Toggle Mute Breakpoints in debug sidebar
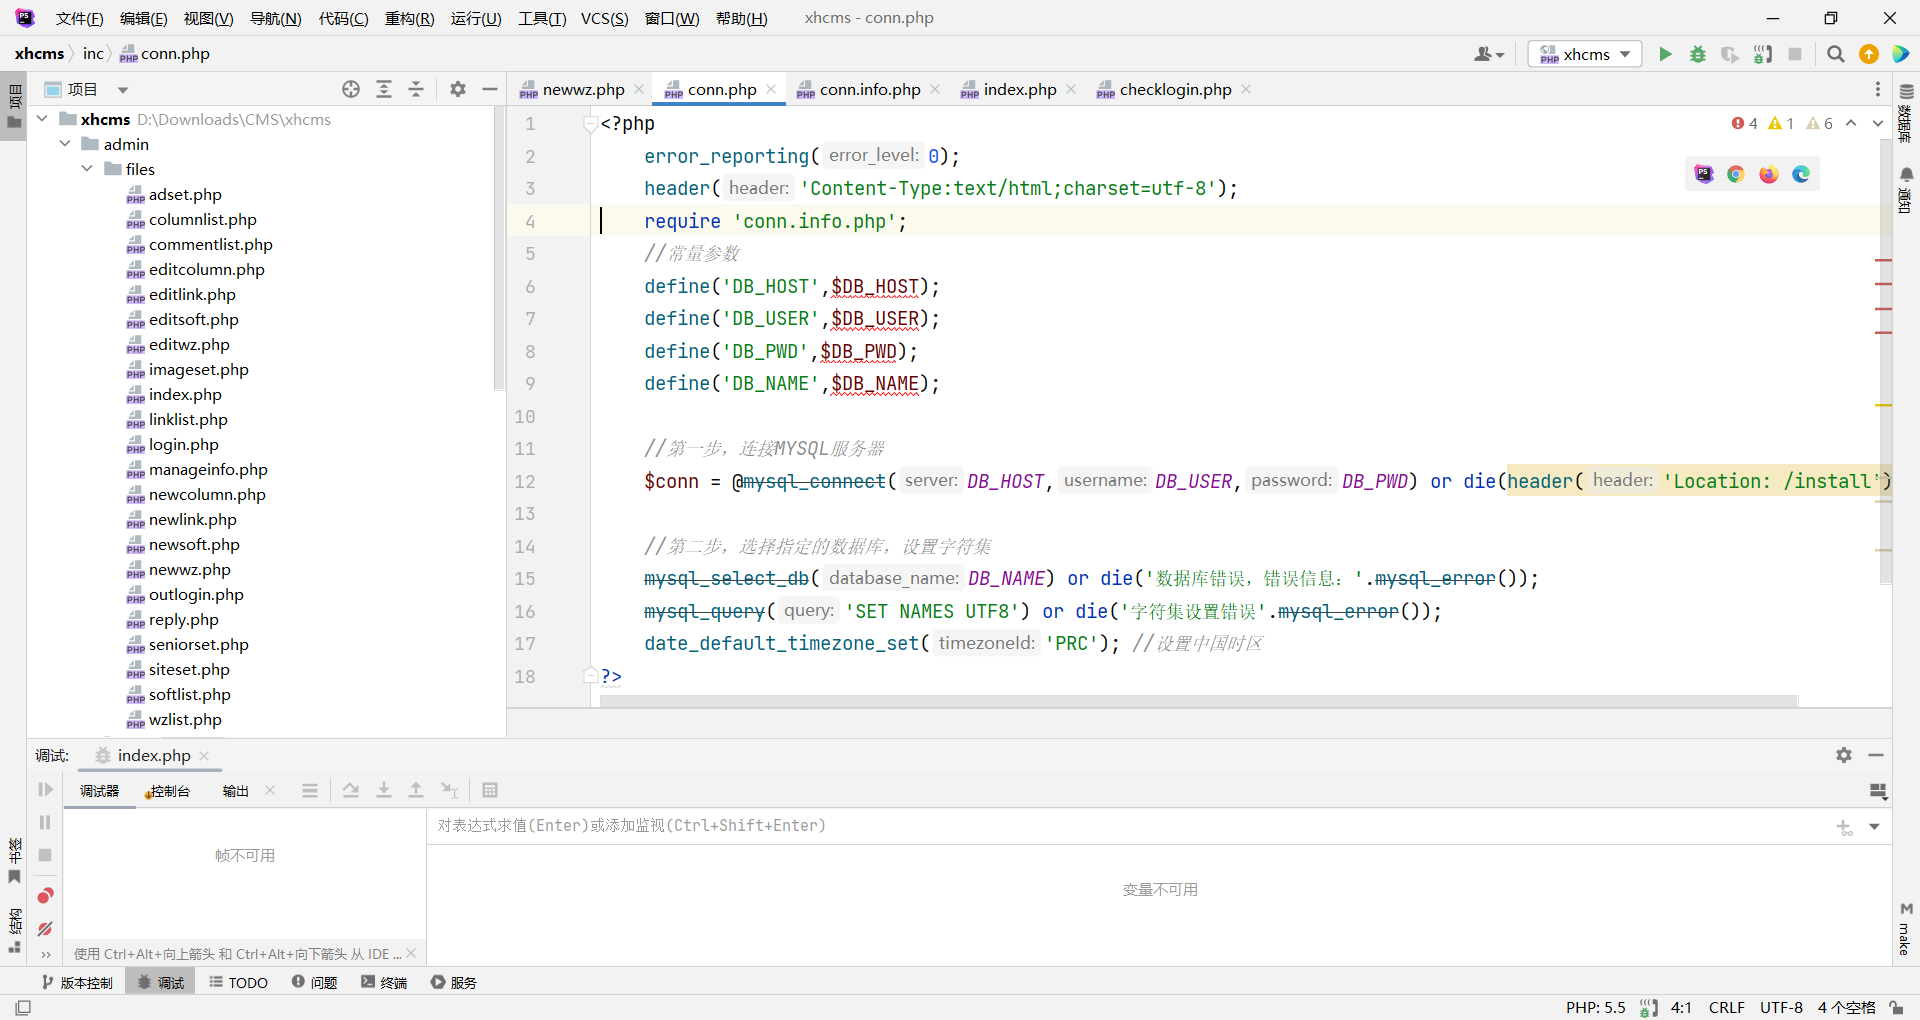 coord(45,929)
